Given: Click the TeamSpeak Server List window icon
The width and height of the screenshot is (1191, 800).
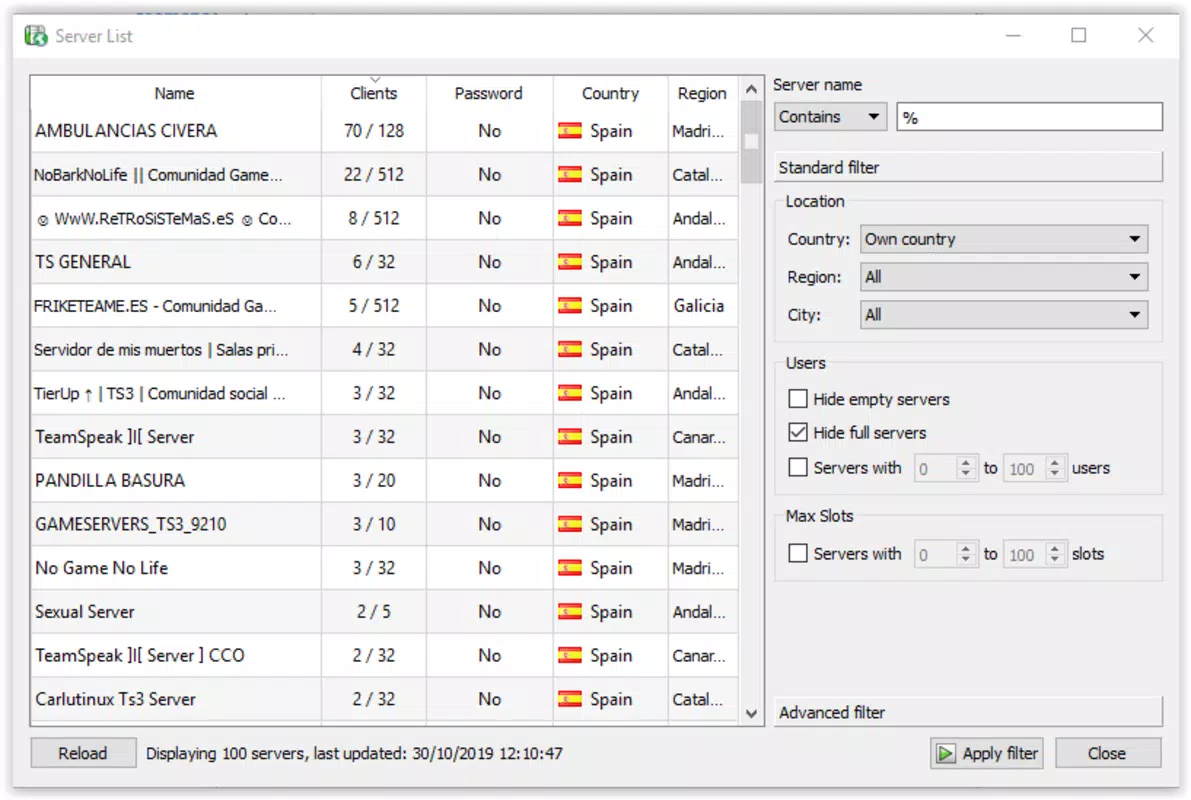Looking at the screenshot, I should click(x=36, y=36).
